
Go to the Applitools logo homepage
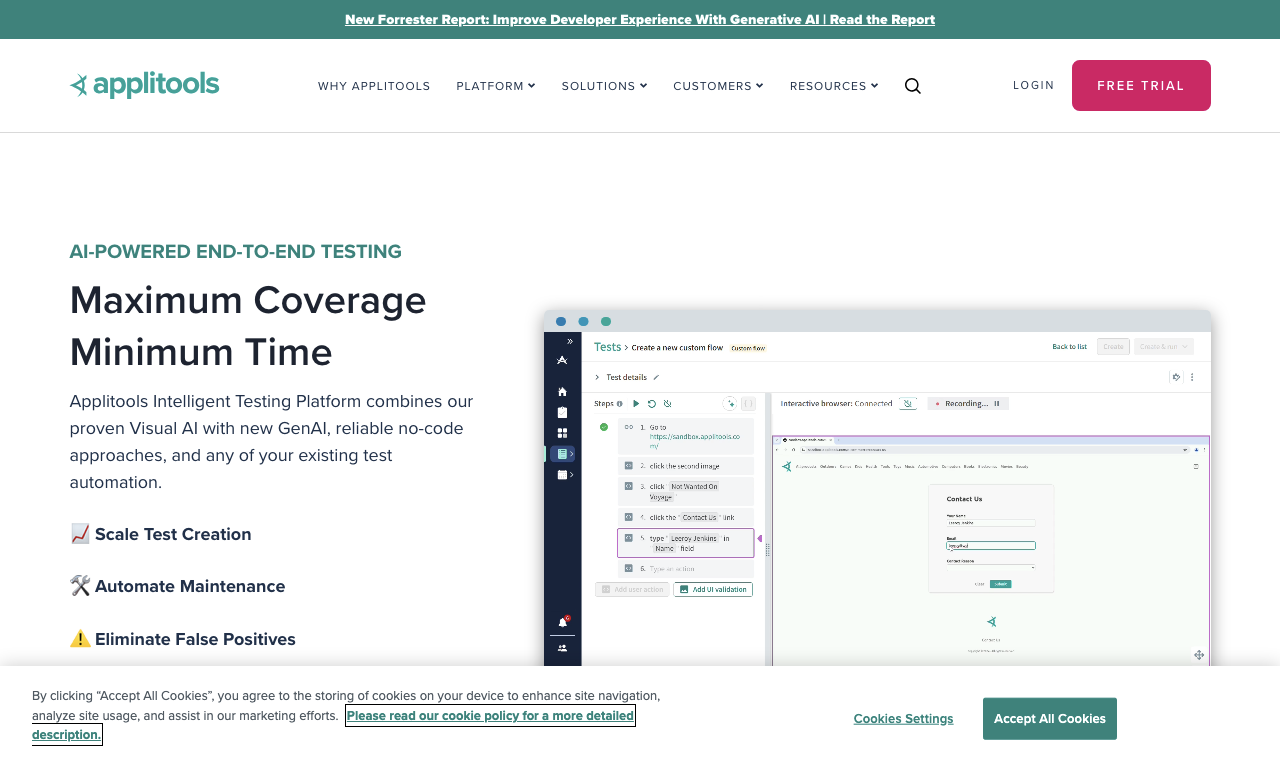coord(144,85)
